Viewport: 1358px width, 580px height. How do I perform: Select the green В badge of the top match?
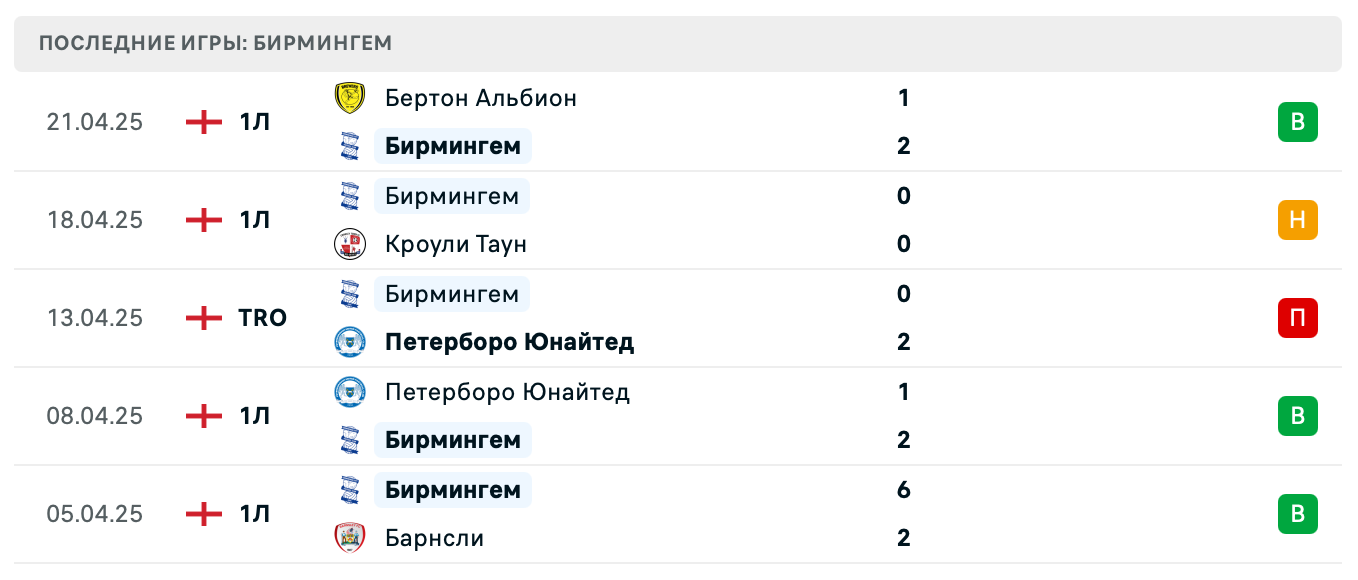click(1297, 121)
